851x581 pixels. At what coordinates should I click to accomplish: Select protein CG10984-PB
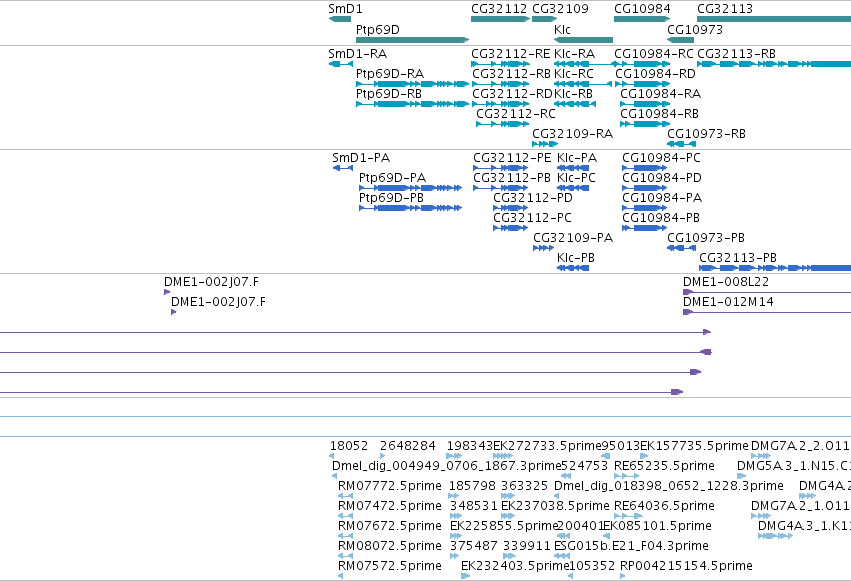tap(644, 228)
